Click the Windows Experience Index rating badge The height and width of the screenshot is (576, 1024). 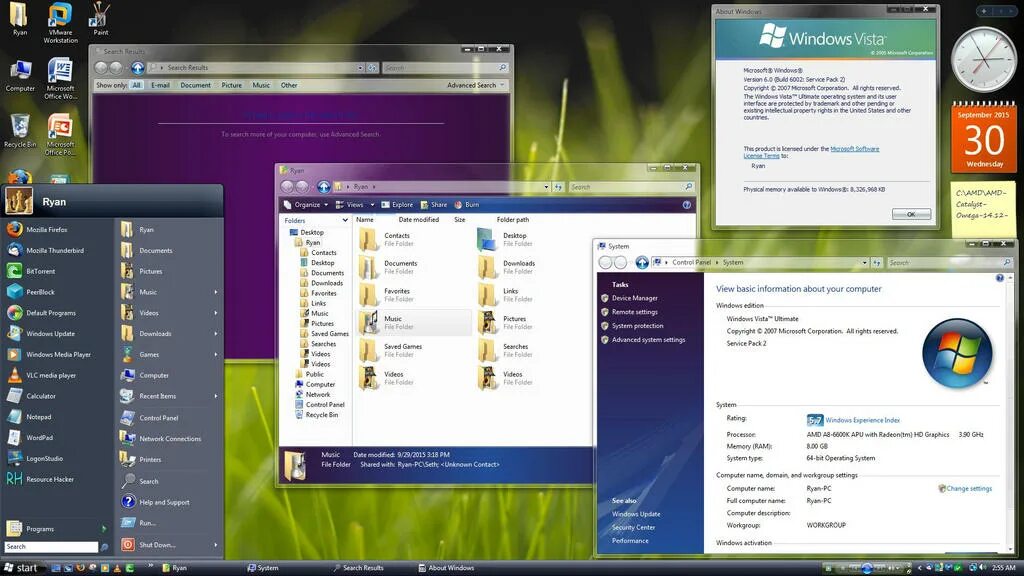(x=814, y=420)
